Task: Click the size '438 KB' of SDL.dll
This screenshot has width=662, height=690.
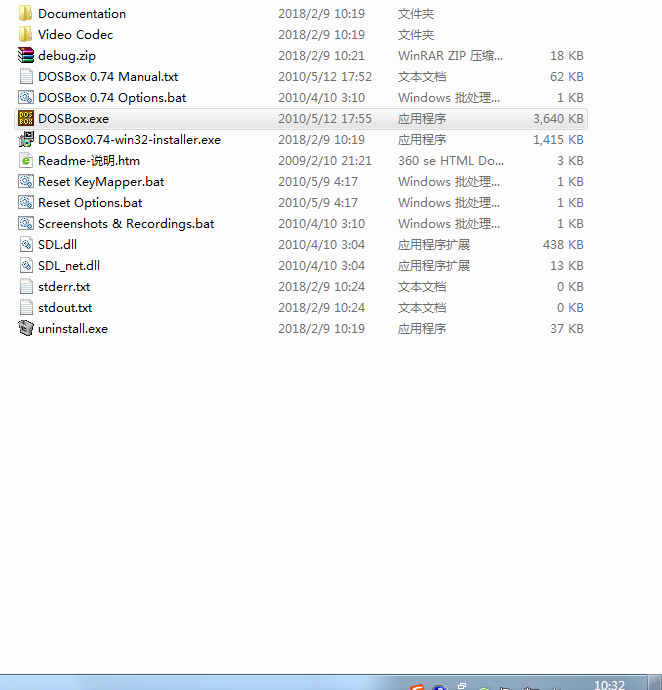Action: (563, 245)
